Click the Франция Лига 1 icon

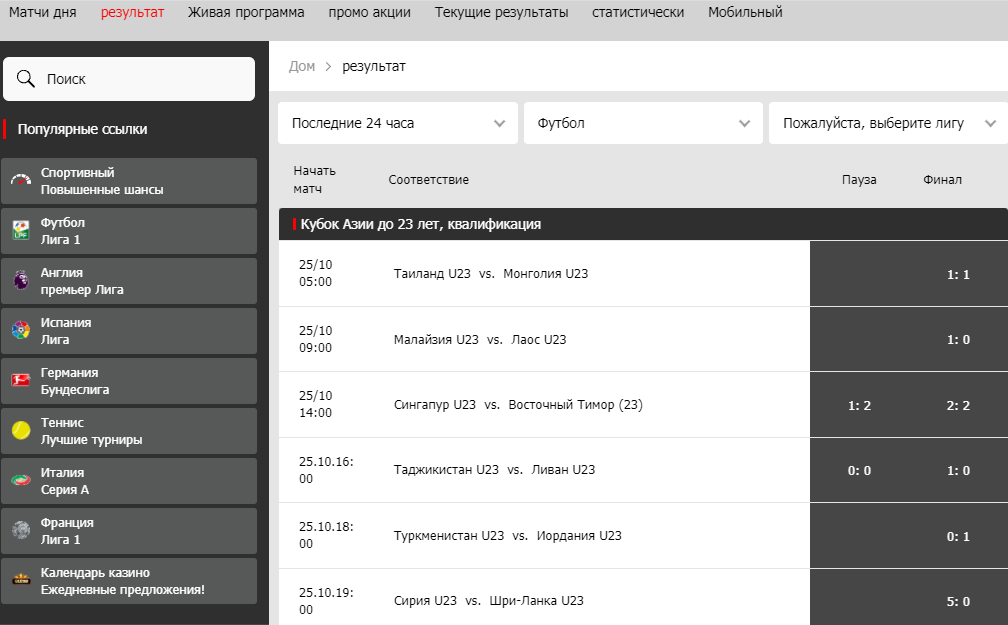21,530
